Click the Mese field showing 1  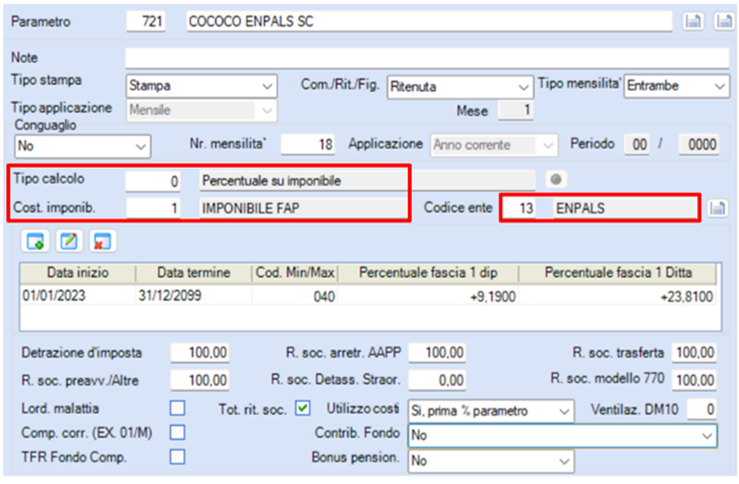tap(516, 111)
